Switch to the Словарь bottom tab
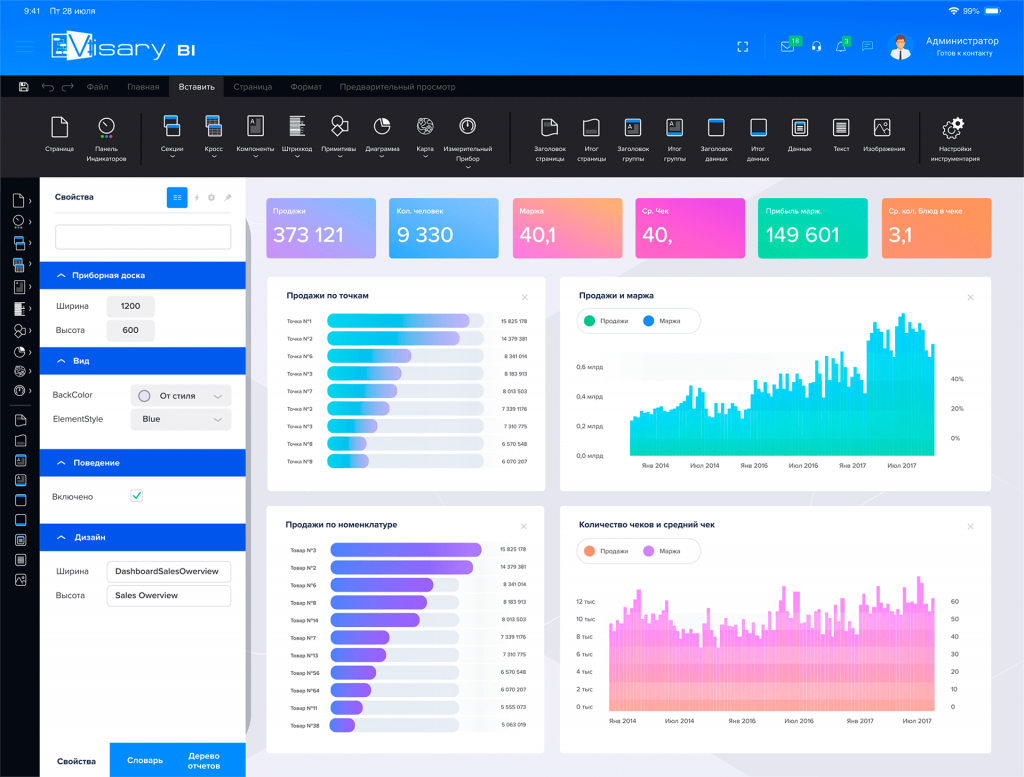 click(x=145, y=760)
